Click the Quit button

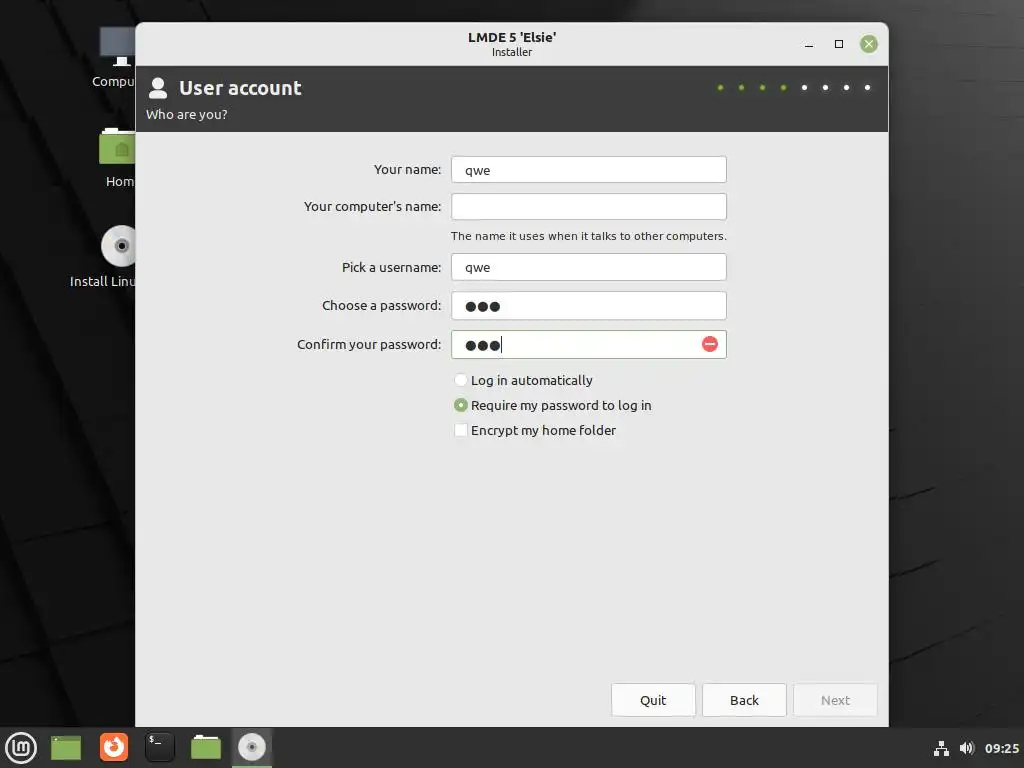(653, 700)
